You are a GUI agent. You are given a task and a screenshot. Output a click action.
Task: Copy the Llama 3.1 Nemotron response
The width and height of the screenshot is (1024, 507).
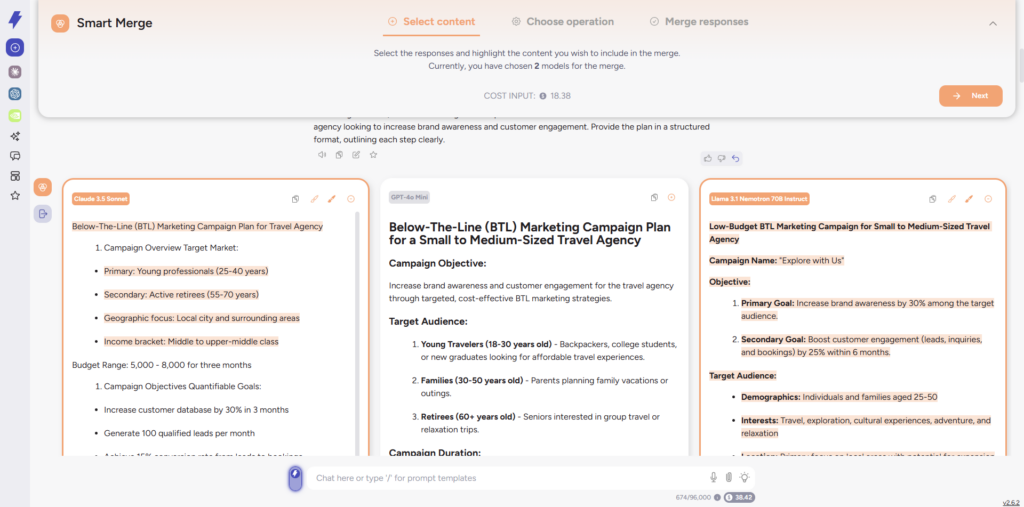933,199
